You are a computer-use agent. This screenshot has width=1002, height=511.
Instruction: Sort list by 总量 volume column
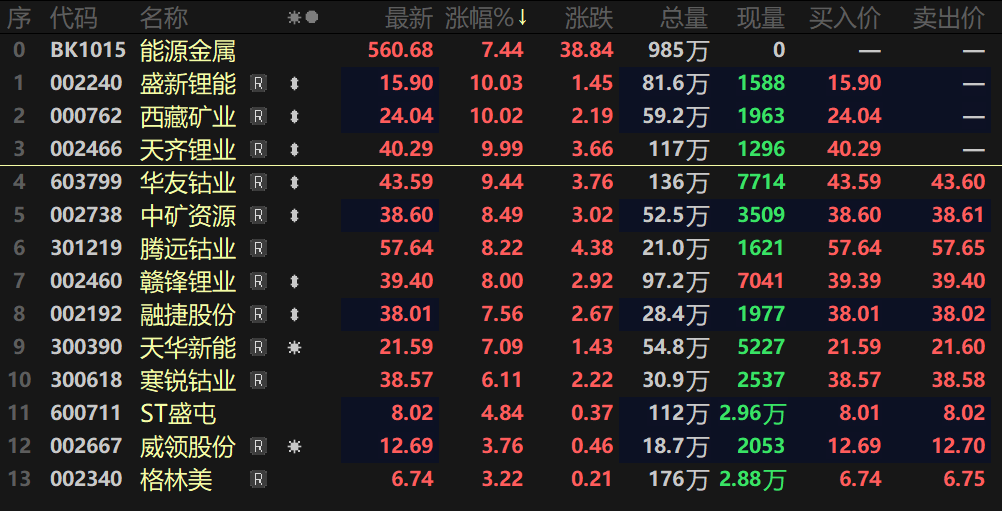[x=683, y=18]
